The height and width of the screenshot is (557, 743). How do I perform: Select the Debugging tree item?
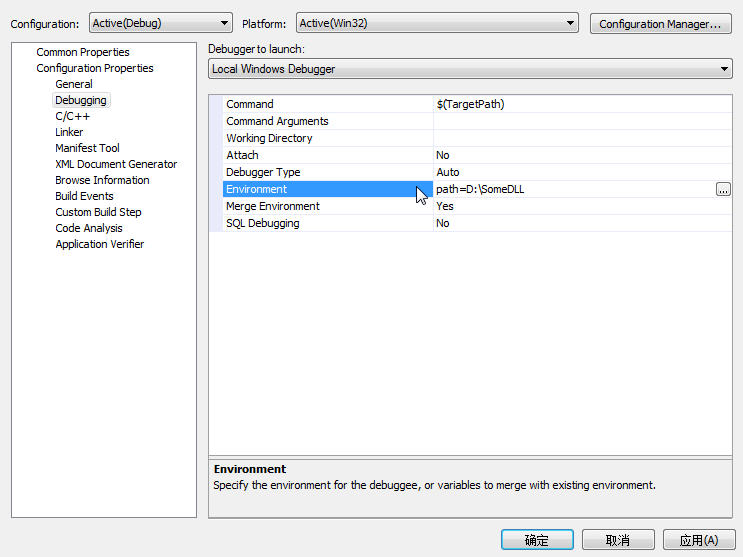tap(81, 100)
